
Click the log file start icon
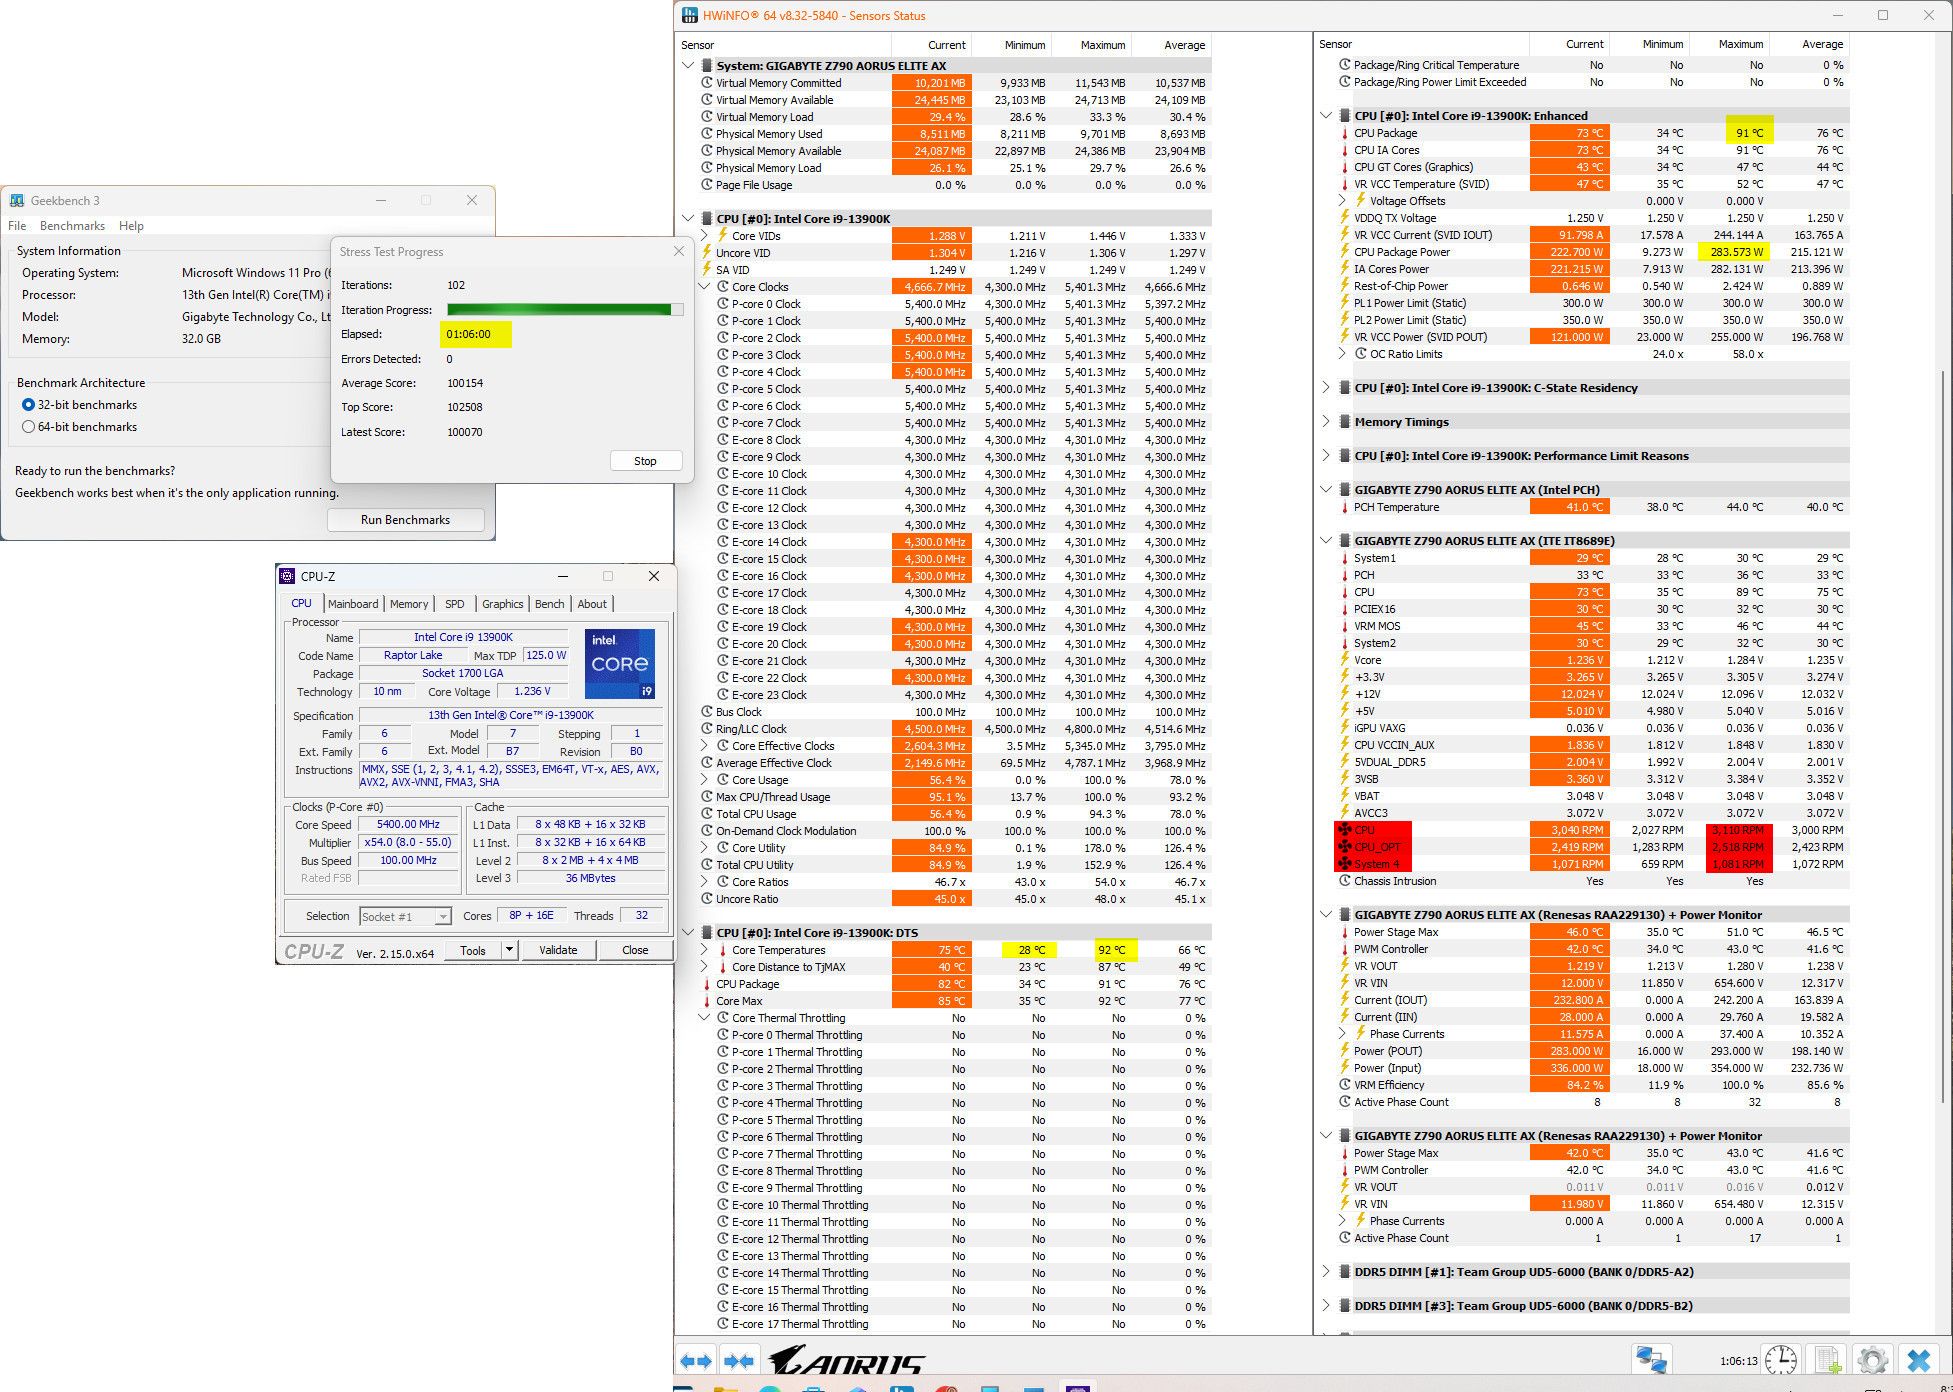click(1828, 1360)
